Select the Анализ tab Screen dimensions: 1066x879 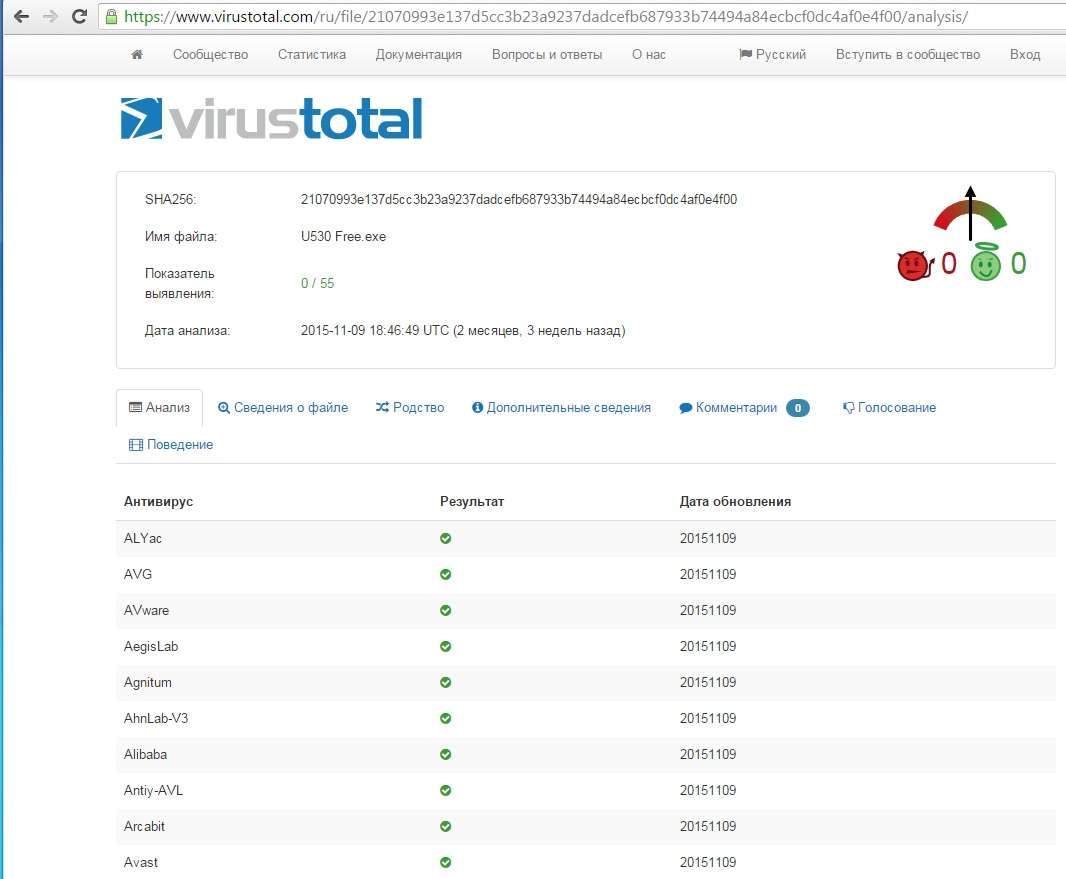point(160,408)
